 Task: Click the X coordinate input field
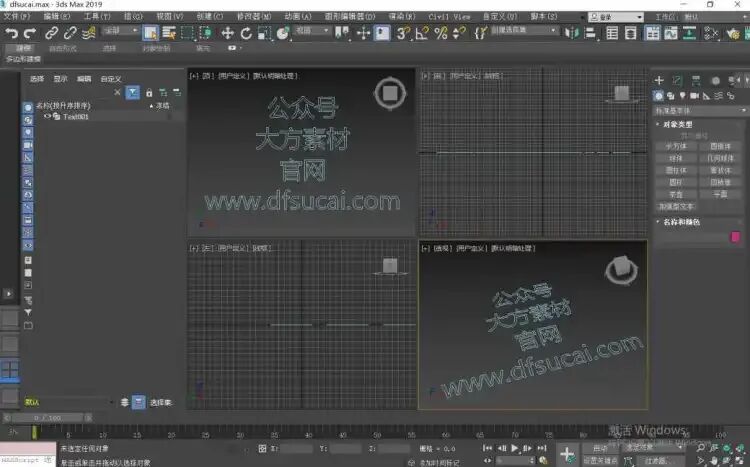click(296, 448)
